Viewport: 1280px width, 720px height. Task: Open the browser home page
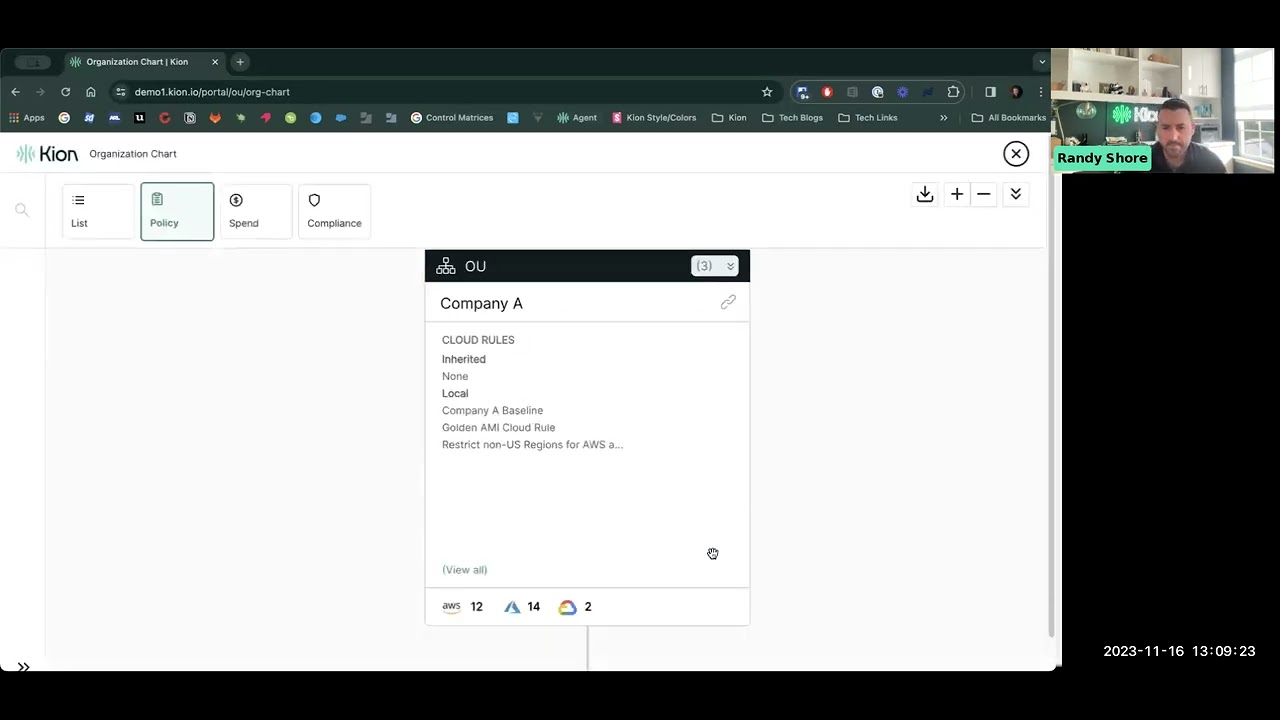[x=90, y=92]
